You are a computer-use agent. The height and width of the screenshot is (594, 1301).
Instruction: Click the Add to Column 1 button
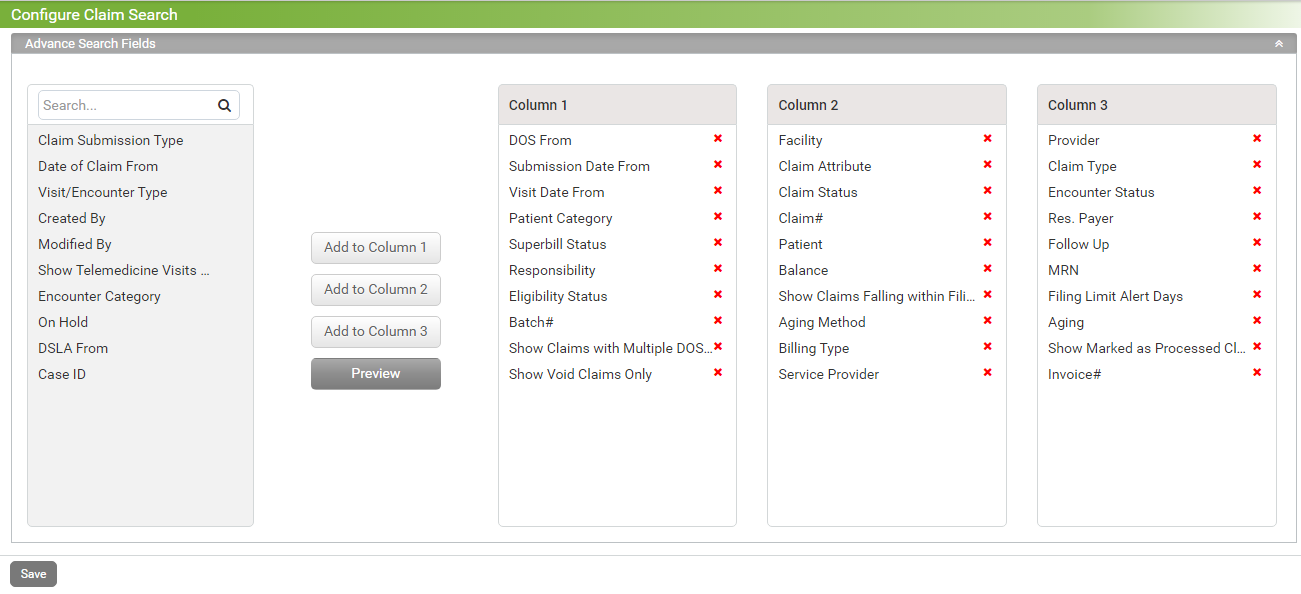coord(375,247)
